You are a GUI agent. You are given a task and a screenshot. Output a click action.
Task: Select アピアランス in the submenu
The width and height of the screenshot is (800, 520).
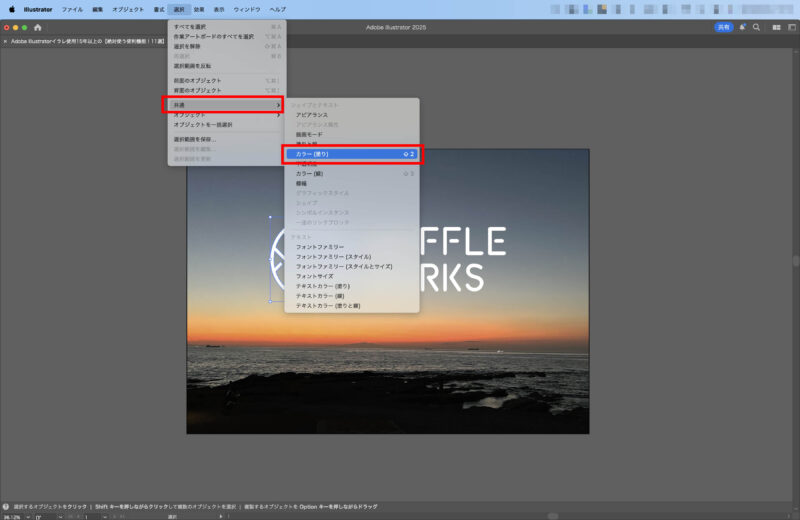(x=311, y=115)
